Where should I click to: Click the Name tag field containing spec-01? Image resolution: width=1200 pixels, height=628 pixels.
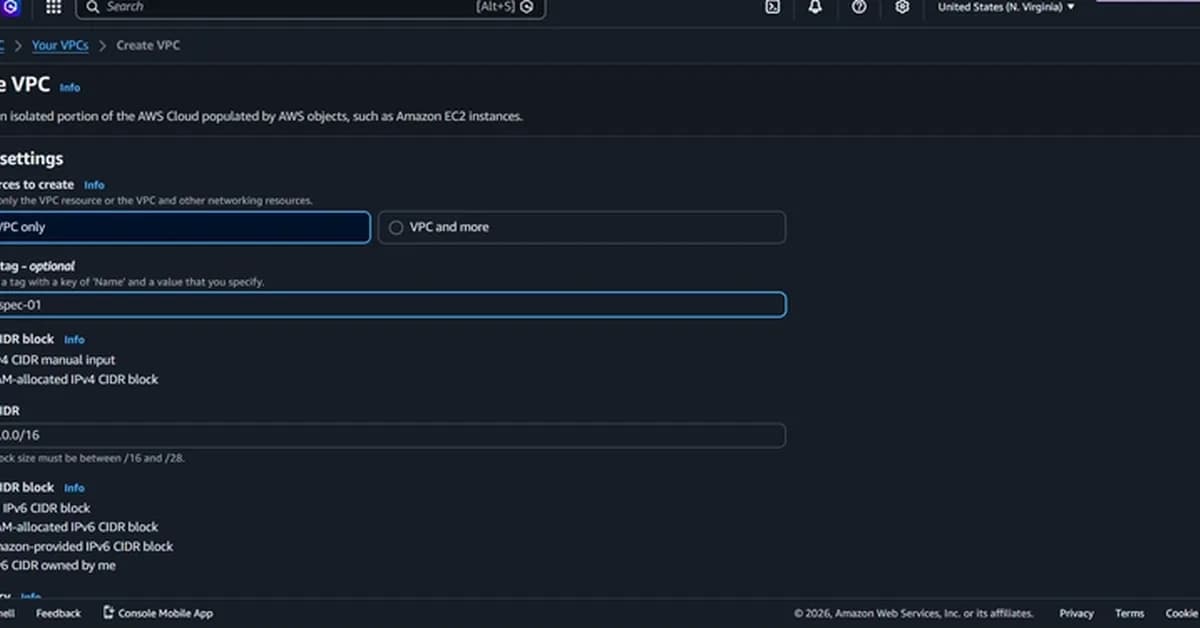coord(390,304)
